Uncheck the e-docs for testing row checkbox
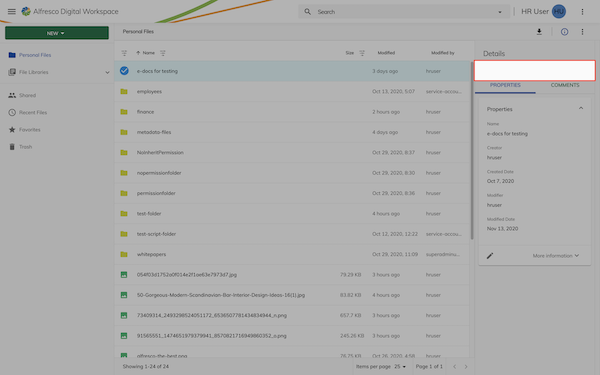 124,71
